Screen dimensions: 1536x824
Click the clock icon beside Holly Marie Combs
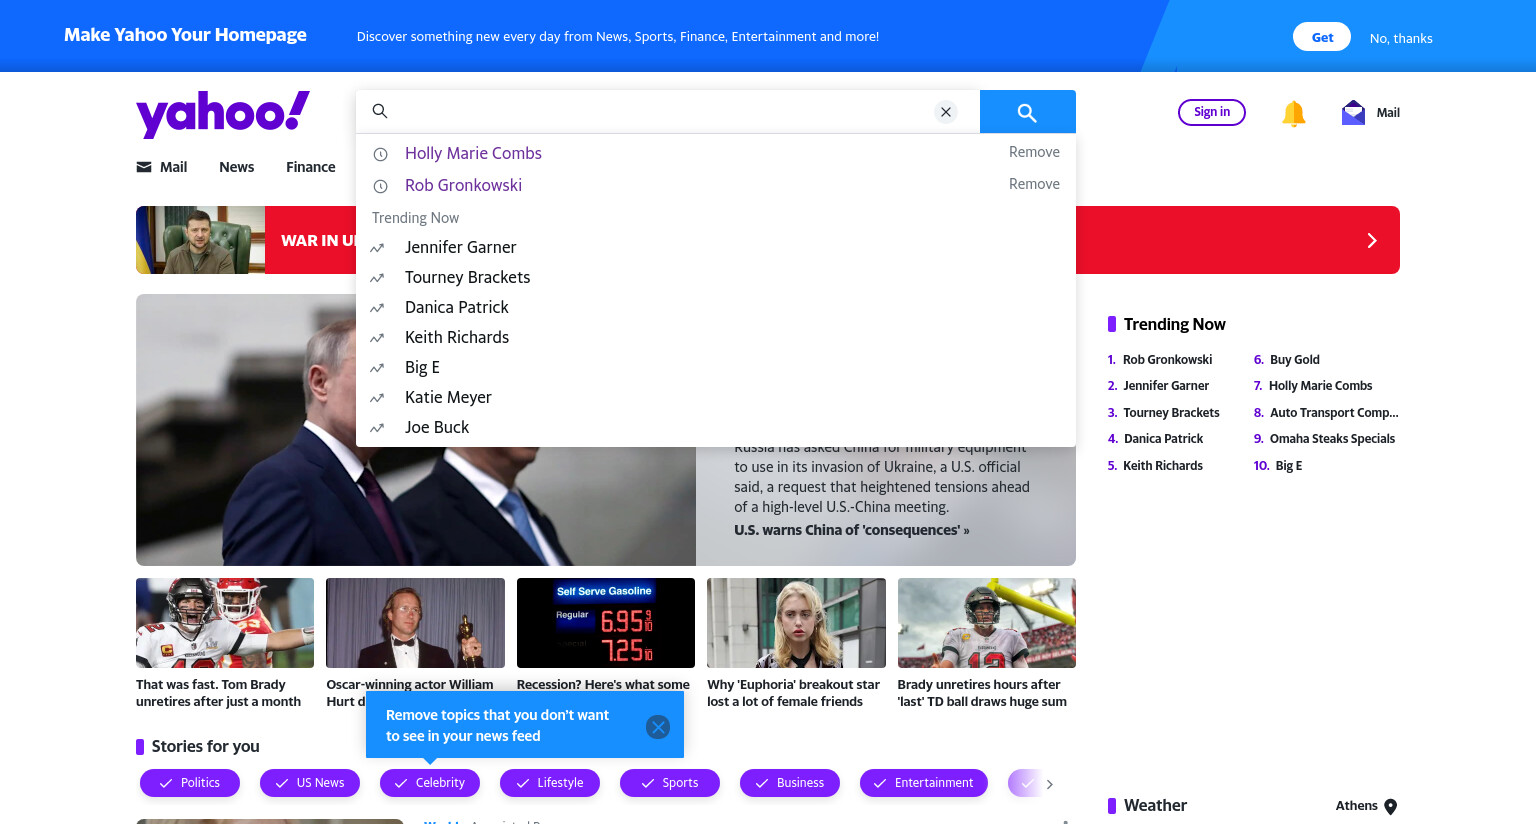(x=380, y=154)
